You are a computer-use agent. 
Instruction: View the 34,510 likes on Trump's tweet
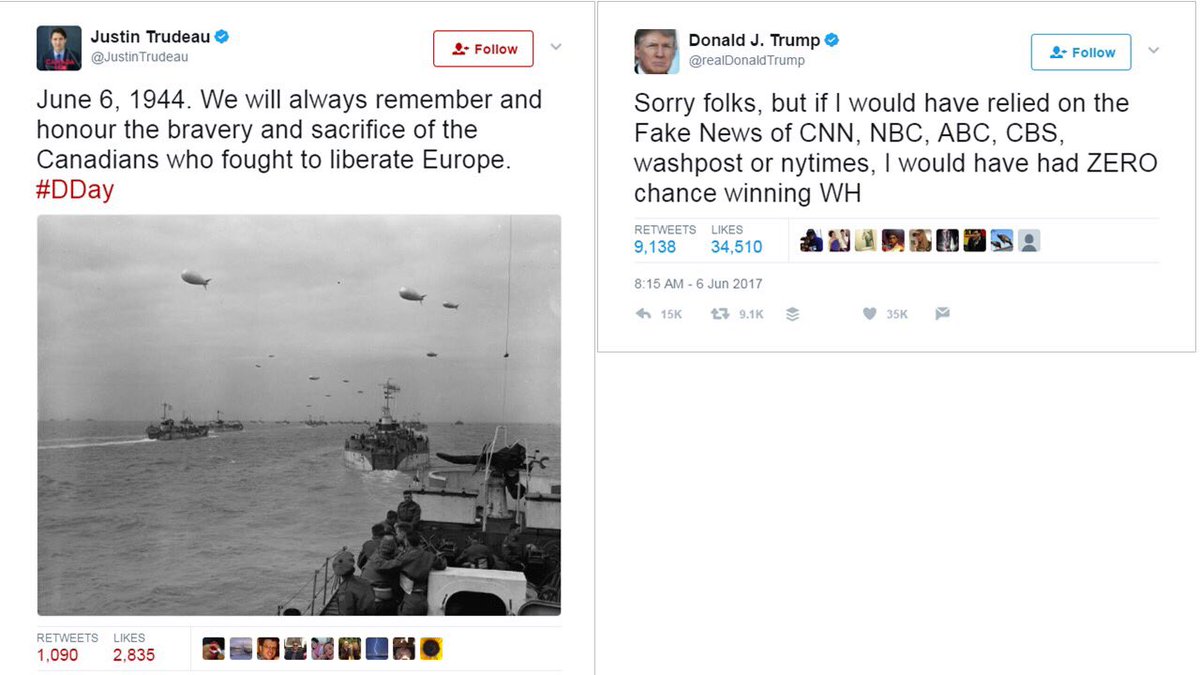pyautogui.click(x=736, y=247)
